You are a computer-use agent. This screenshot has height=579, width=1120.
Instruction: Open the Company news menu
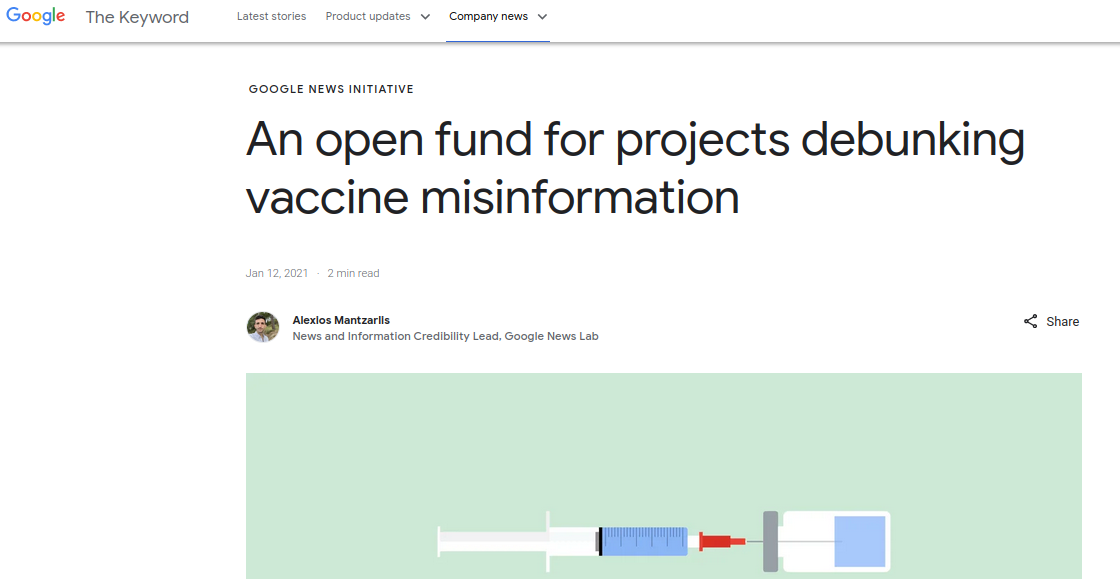488,16
